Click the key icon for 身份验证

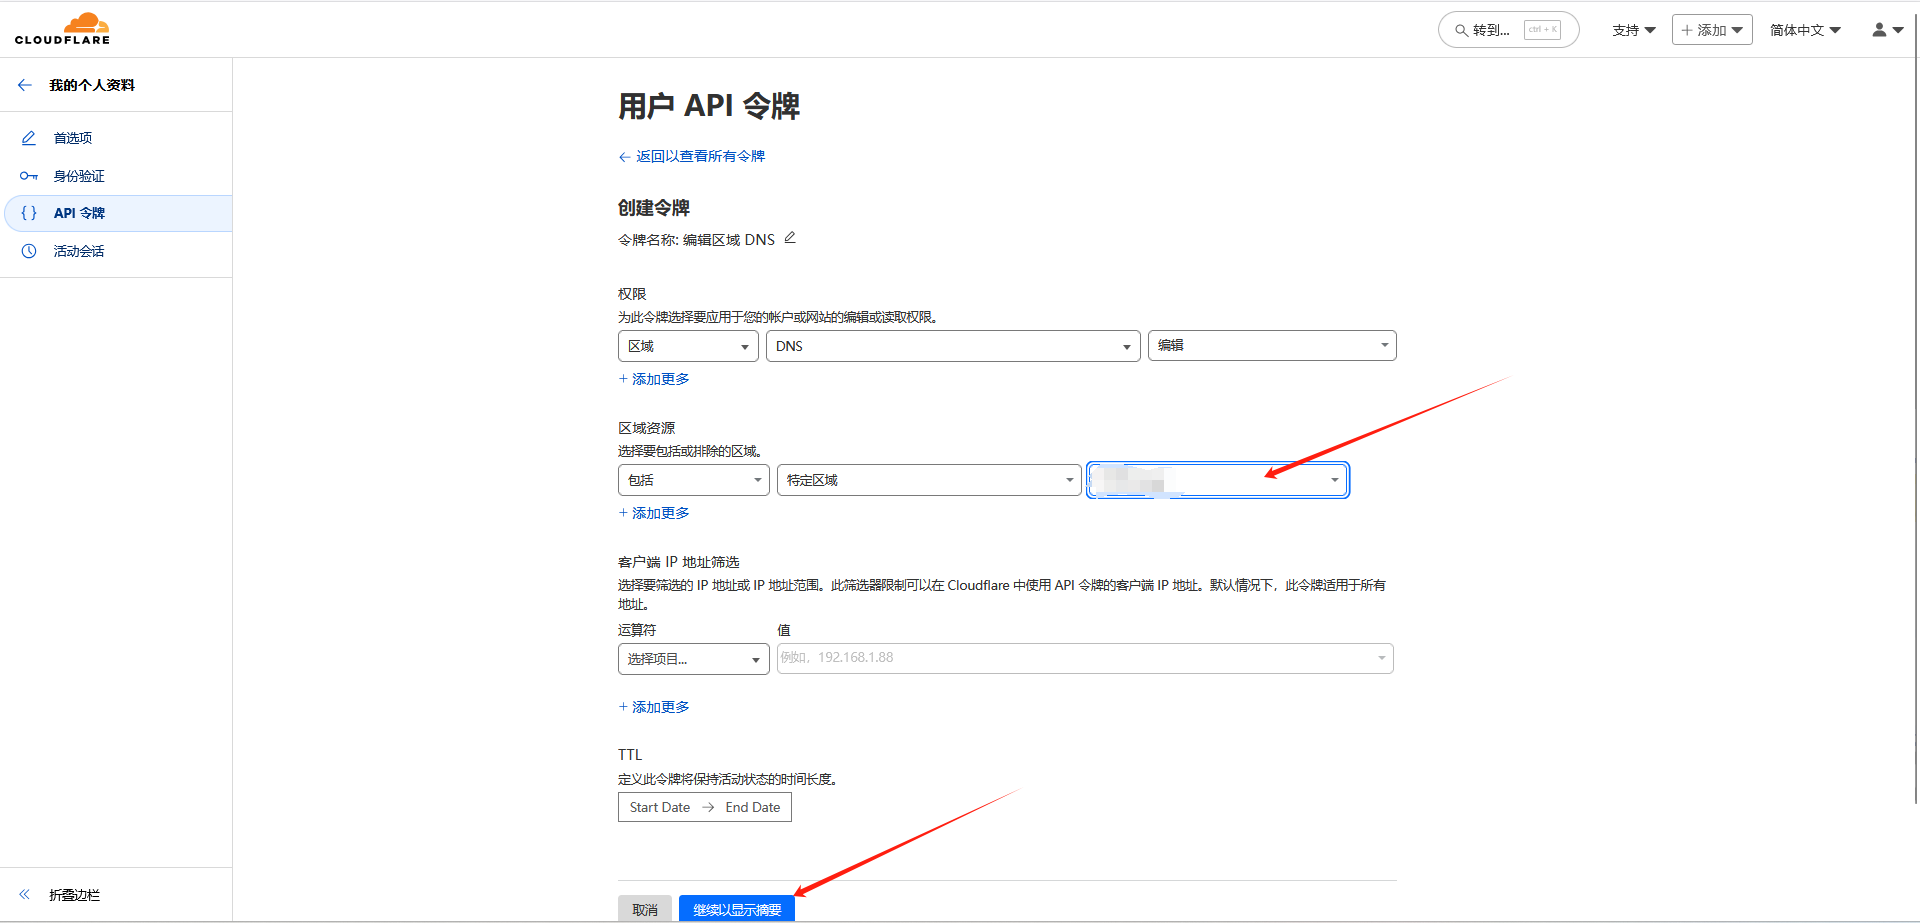pos(29,176)
